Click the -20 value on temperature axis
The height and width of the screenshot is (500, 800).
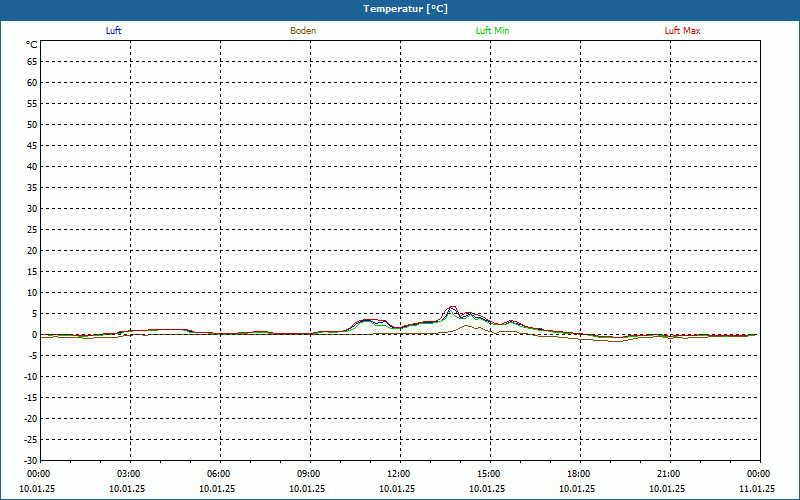tap(31, 419)
